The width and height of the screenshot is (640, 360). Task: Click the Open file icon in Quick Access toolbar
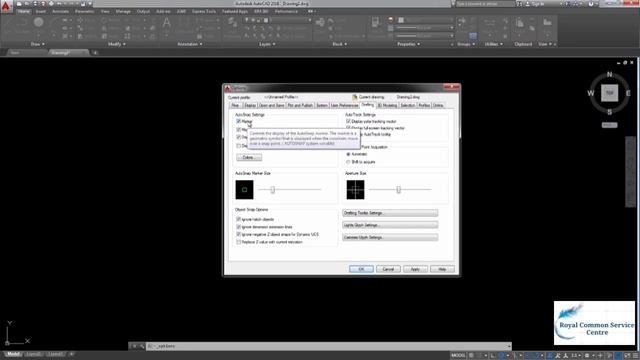pos(27,4)
